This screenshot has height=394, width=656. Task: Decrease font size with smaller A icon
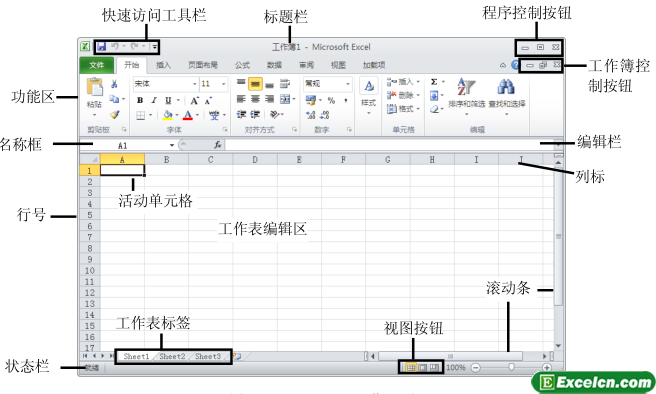click(x=208, y=101)
